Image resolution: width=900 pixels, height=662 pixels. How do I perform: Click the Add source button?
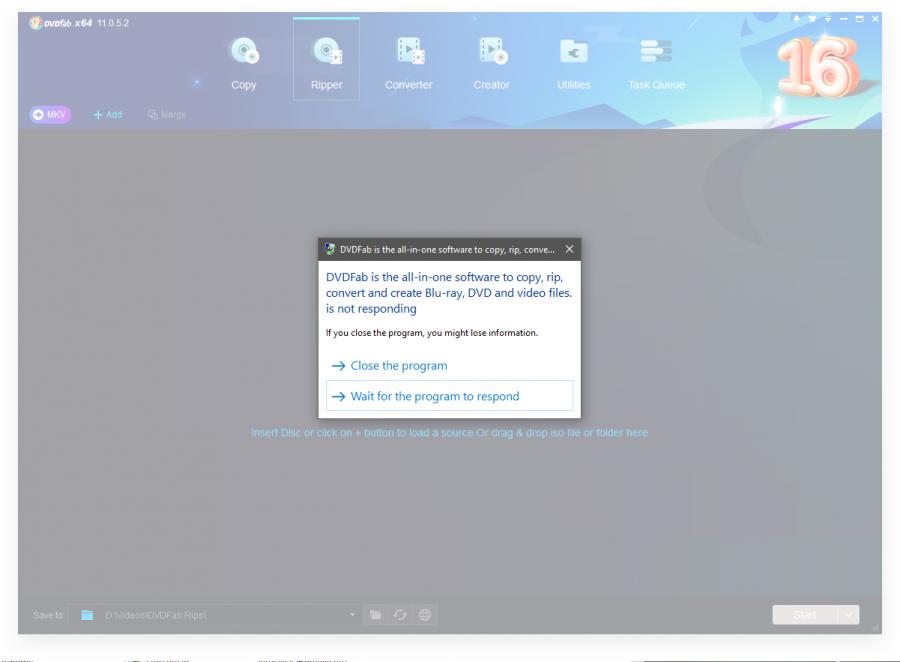107,114
